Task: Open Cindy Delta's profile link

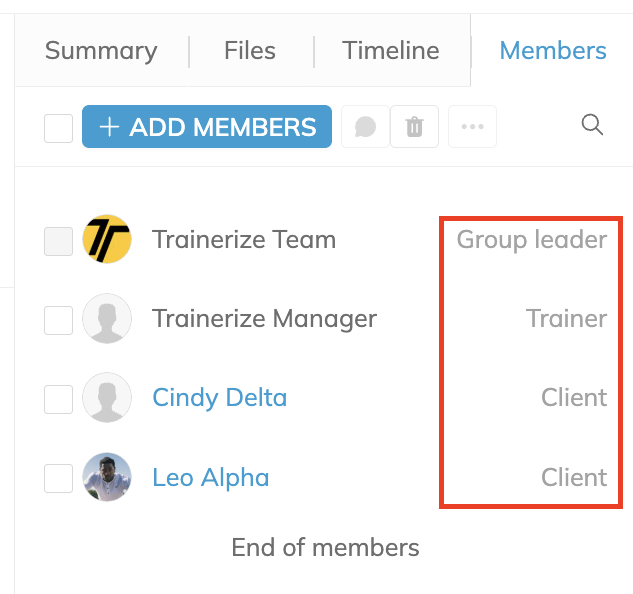Action: (219, 398)
